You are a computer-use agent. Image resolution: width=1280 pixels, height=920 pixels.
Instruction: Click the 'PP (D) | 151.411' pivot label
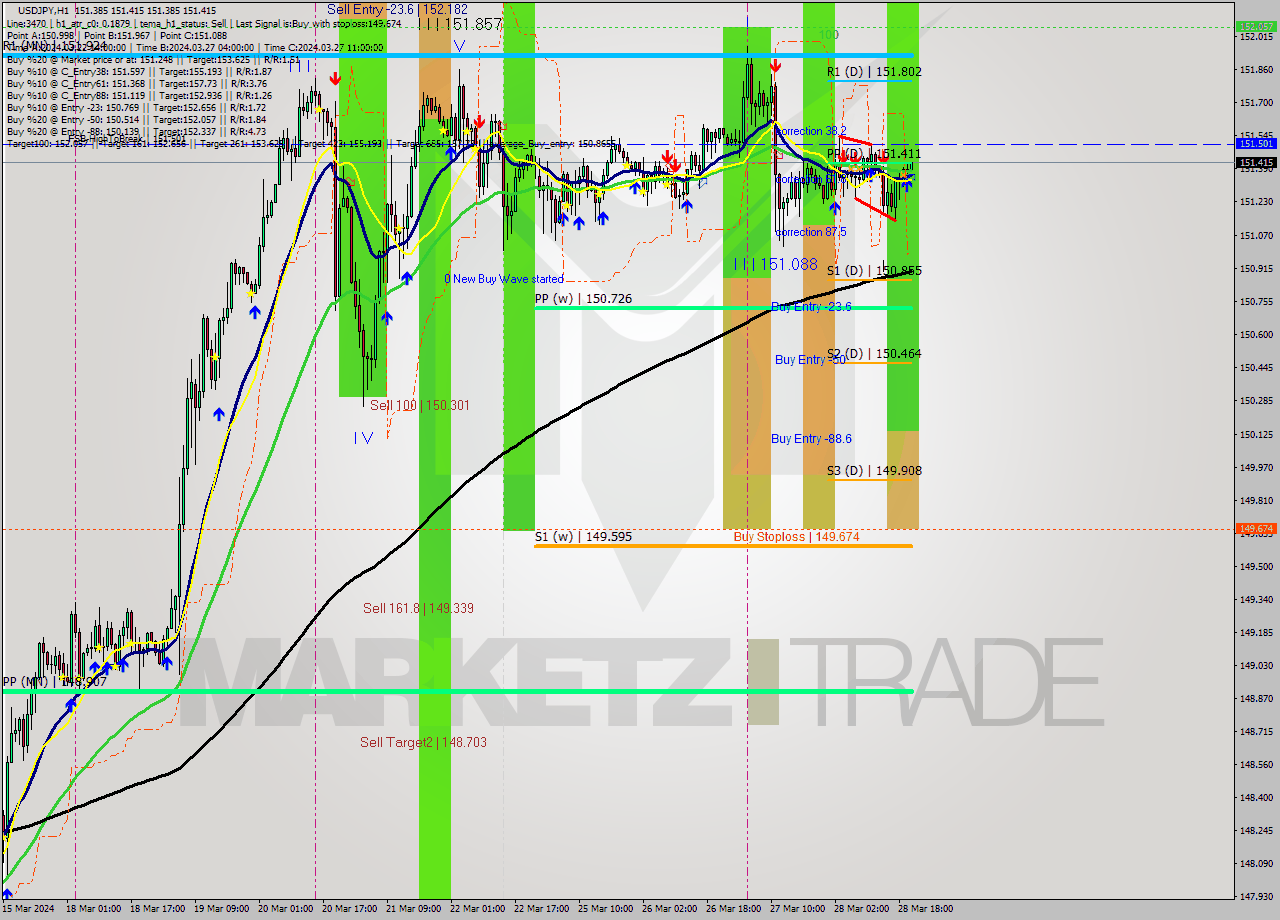[874, 154]
